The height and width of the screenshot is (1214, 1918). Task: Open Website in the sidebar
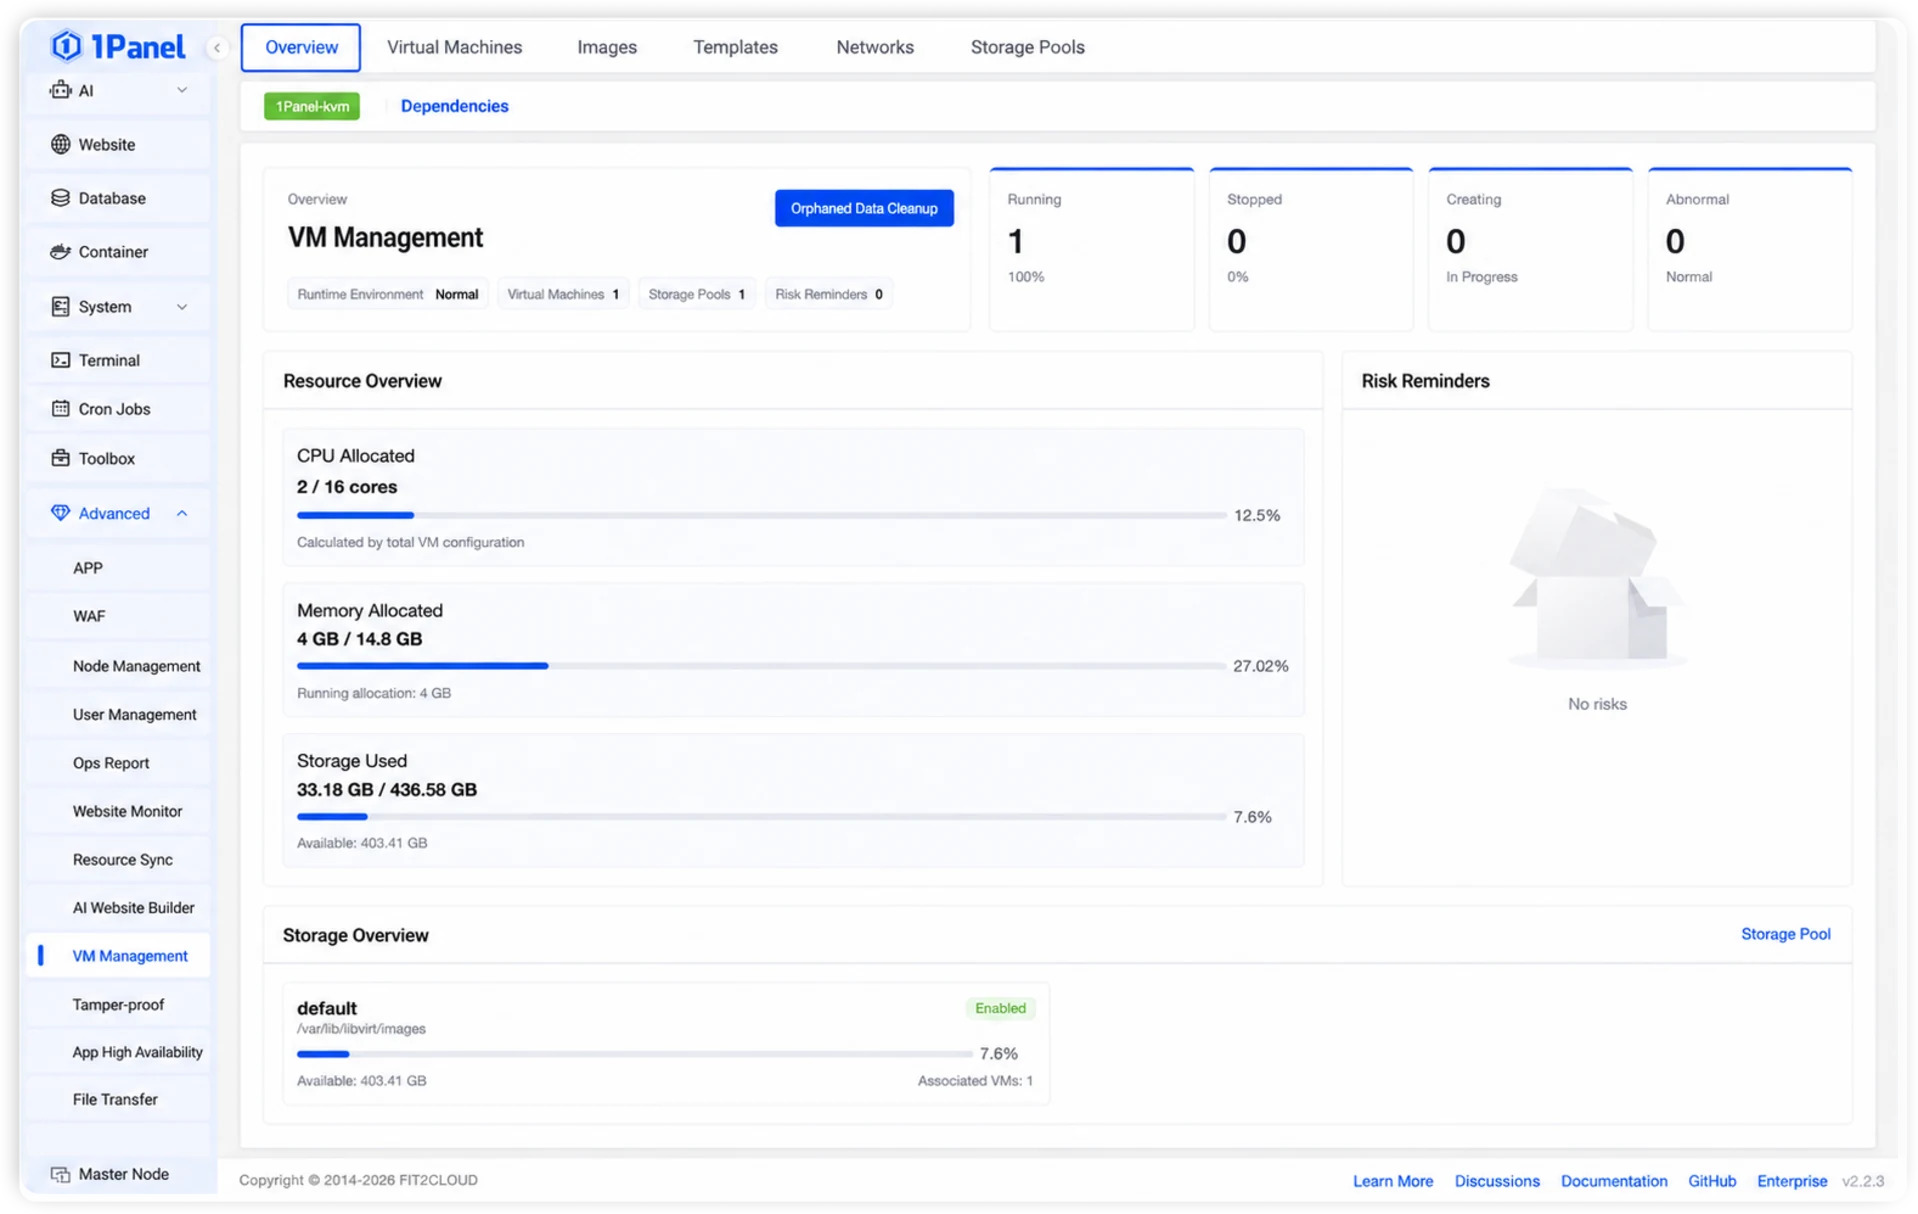click(x=118, y=144)
